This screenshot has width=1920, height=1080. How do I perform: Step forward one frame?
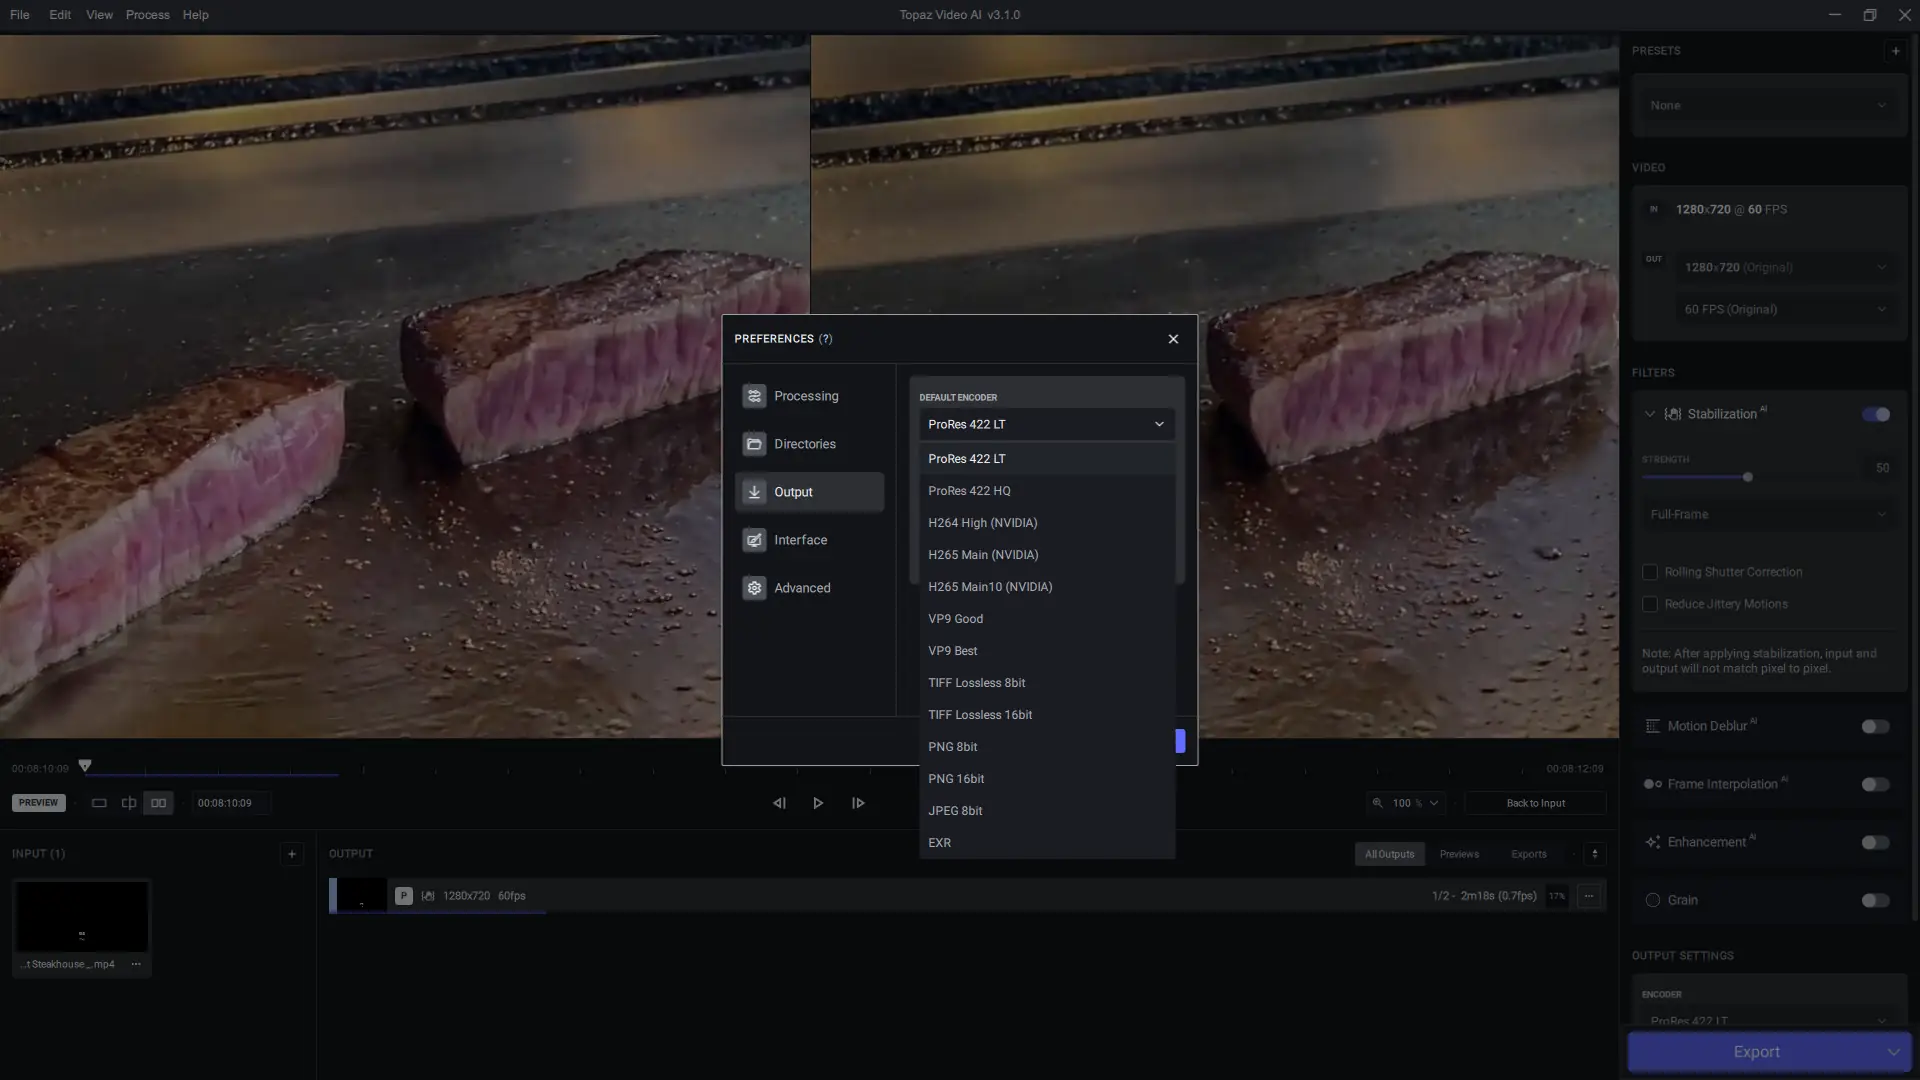[x=858, y=803]
